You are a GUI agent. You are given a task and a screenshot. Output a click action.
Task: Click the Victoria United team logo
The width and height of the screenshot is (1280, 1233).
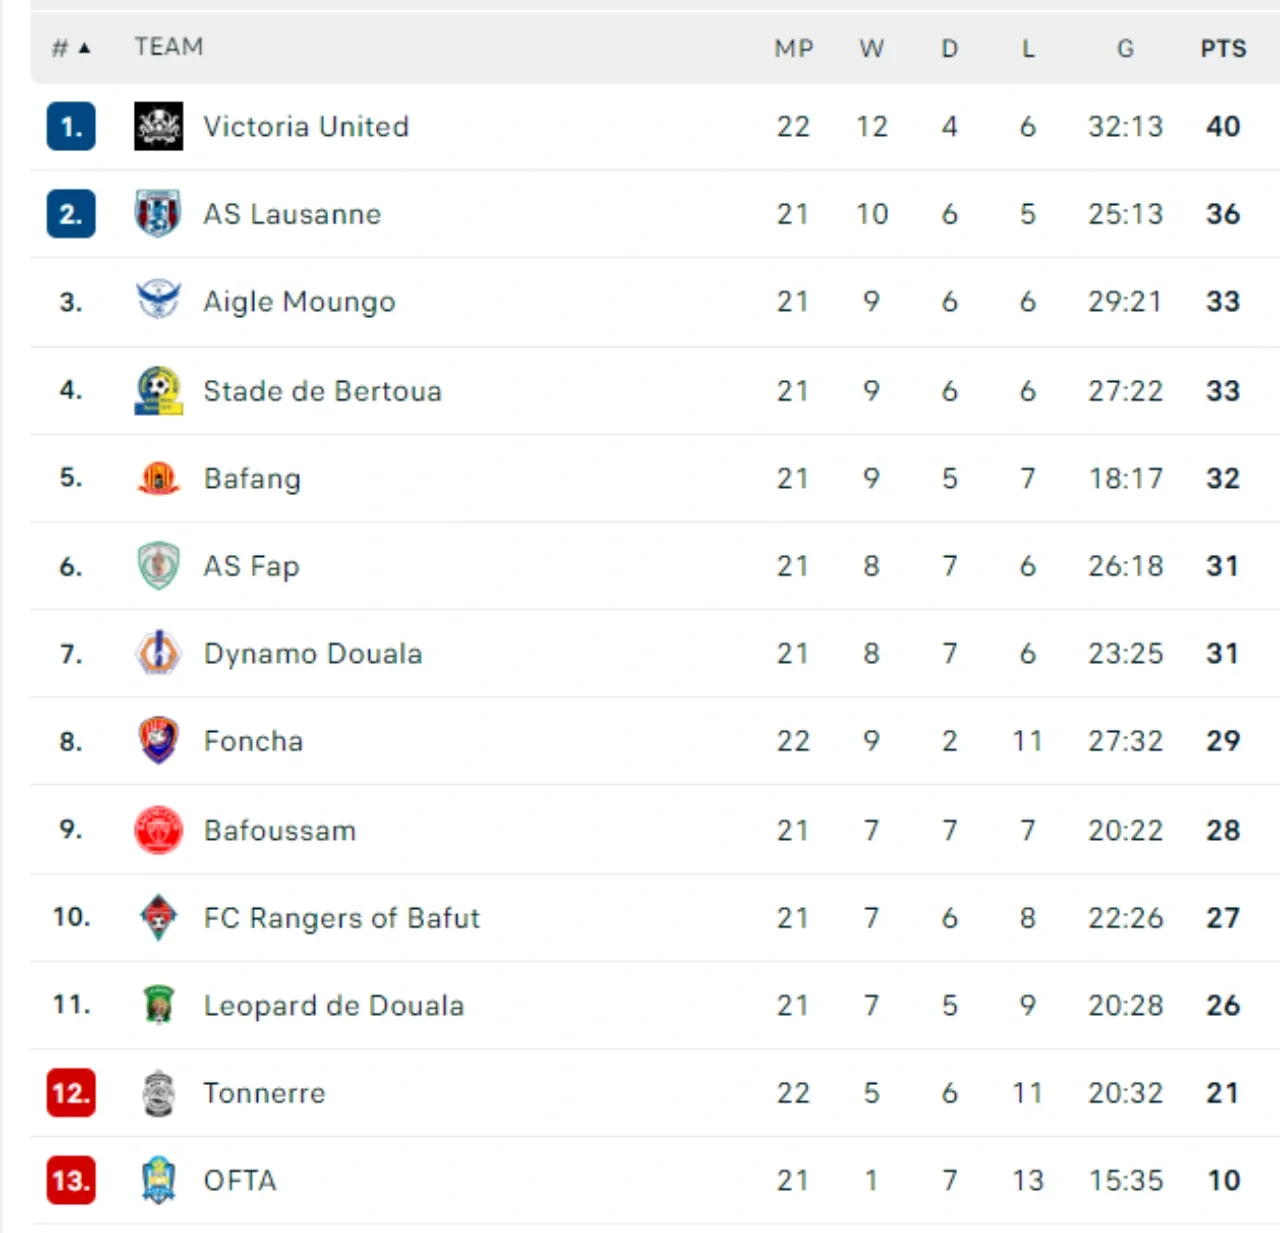(x=158, y=126)
